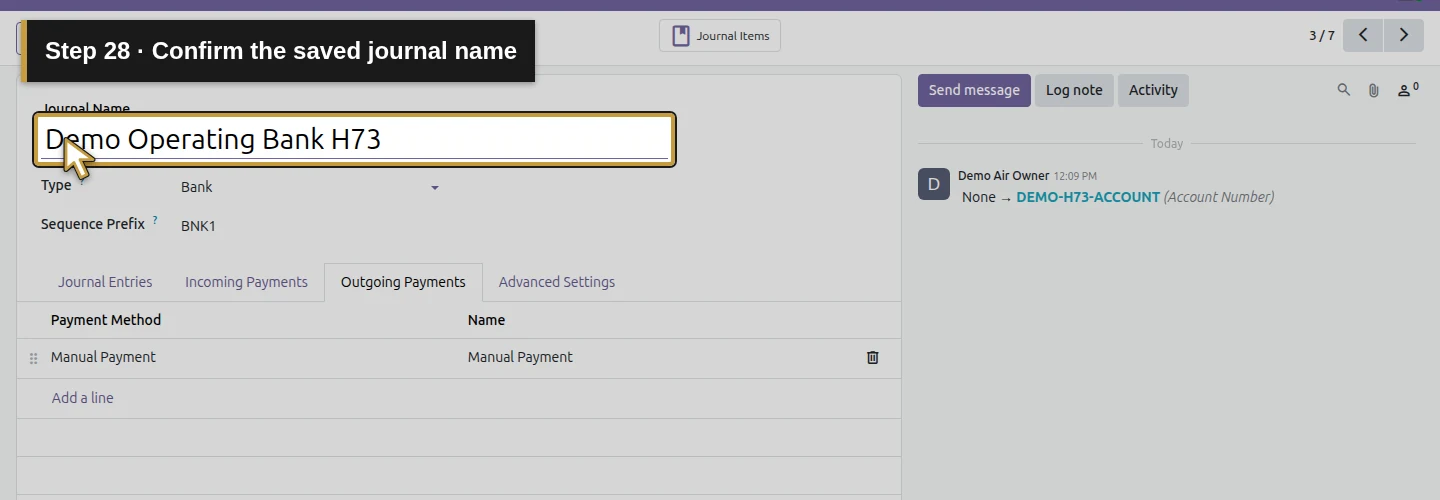Screen dimensions: 1440x500
Task: Switch to the Incoming Payments tab
Action: pyautogui.click(x=246, y=282)
